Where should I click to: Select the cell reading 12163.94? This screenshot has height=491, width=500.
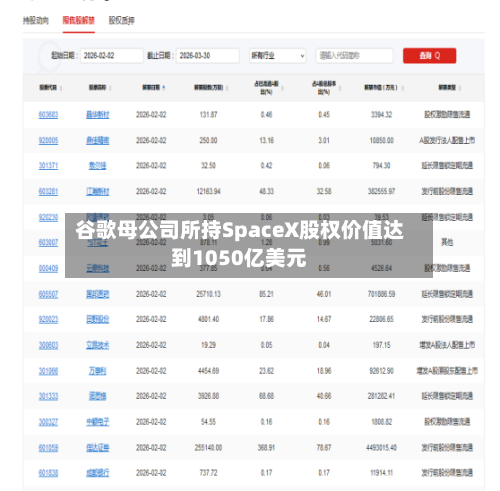click(208, 192)
